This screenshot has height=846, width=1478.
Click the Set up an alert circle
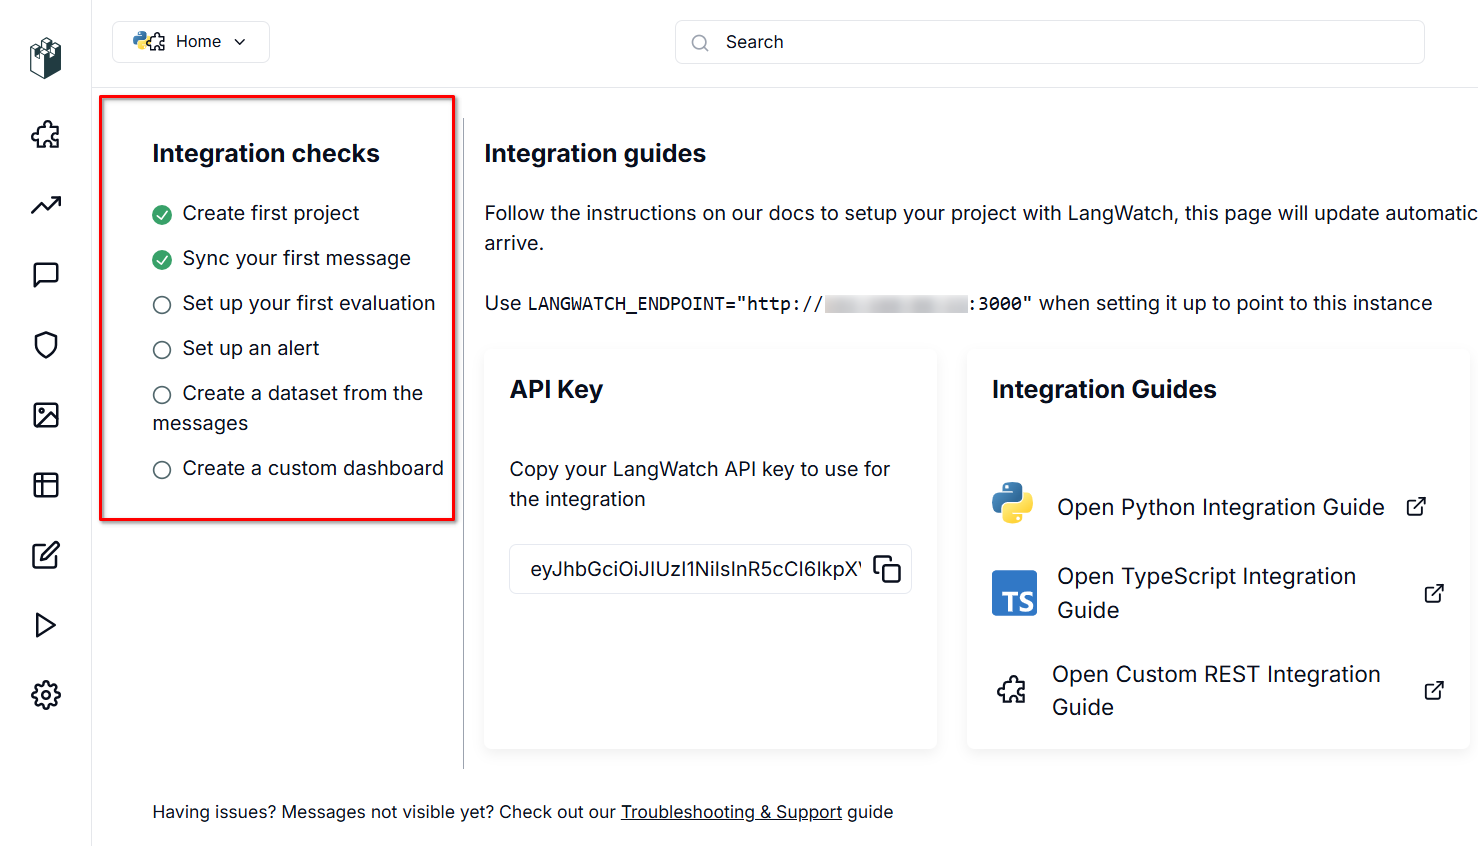pos(162,350)
